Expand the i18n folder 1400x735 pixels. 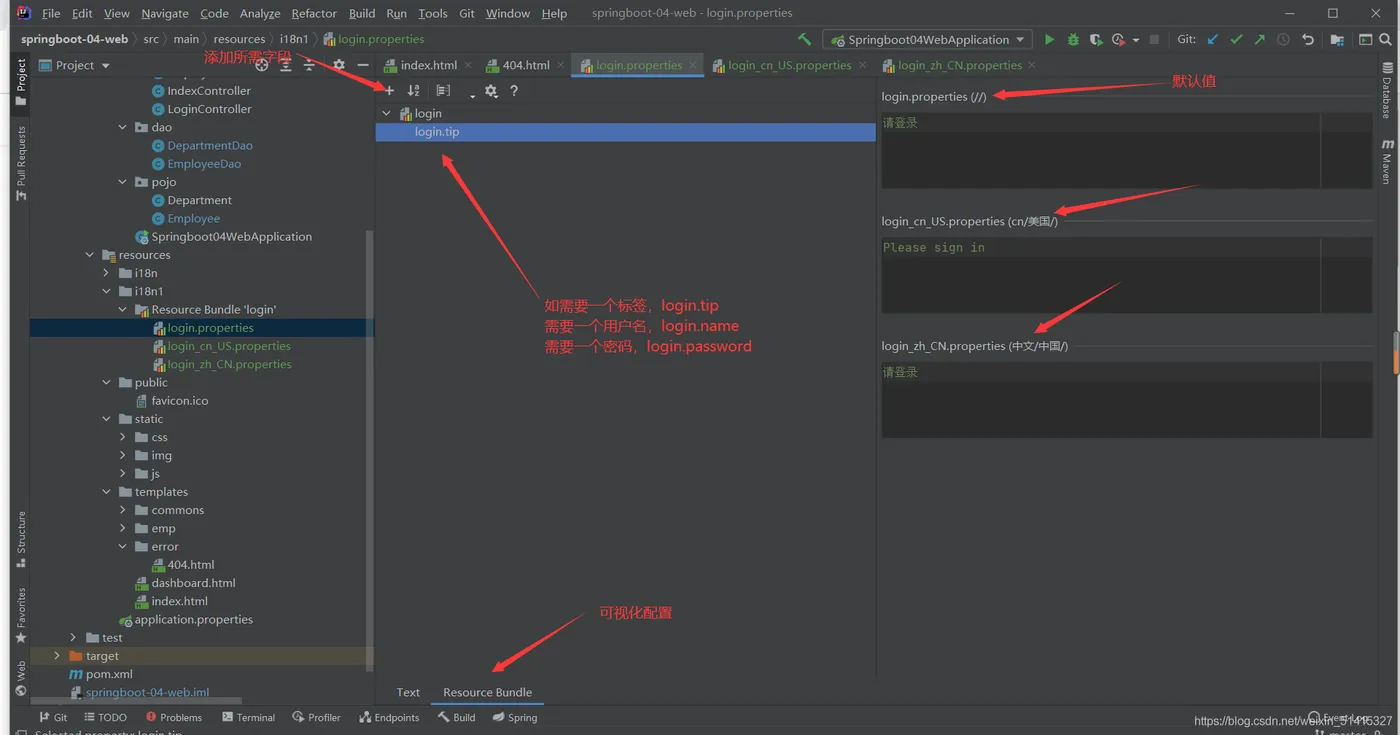(x=106, y=273)
